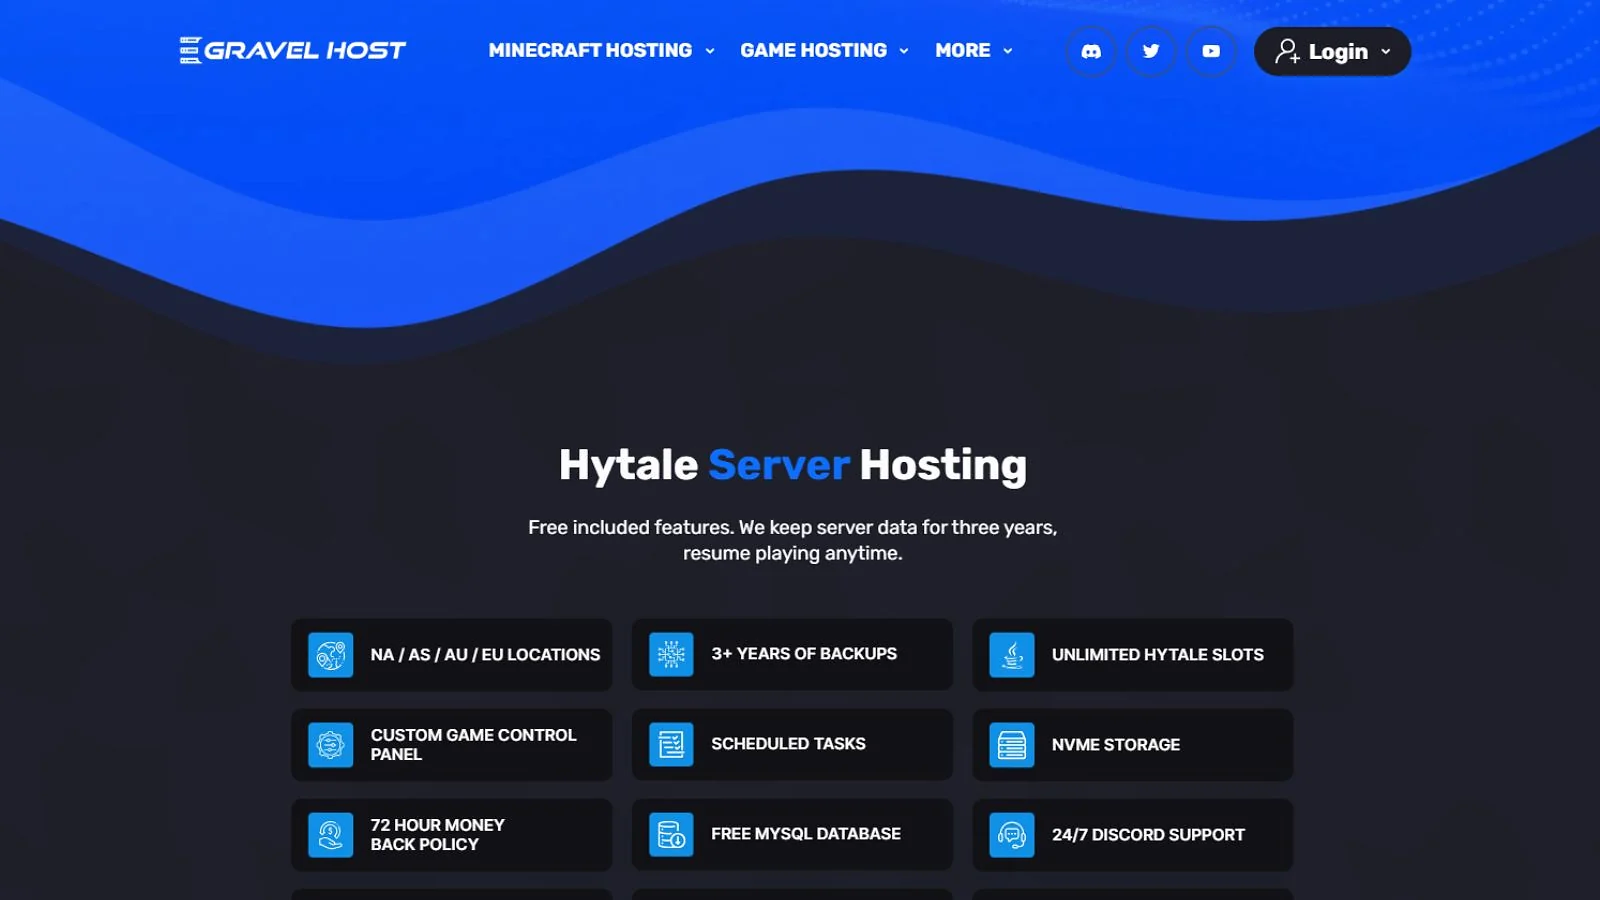Click the Scheduled Tasks label

(x=788, y=744)
